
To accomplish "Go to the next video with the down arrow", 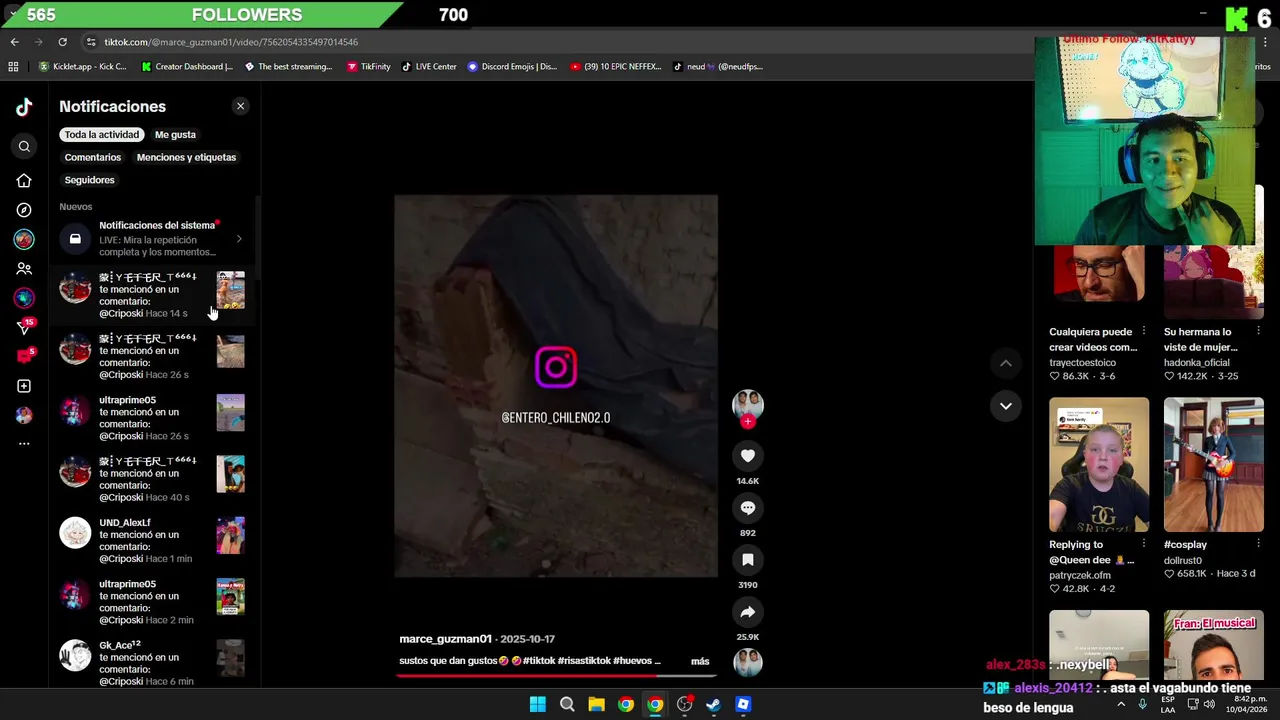I will pyautogui.click(x=1005, y=405).
